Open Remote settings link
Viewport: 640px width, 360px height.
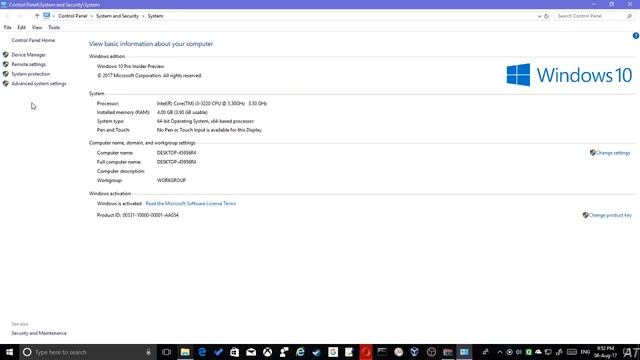(29, 64)
